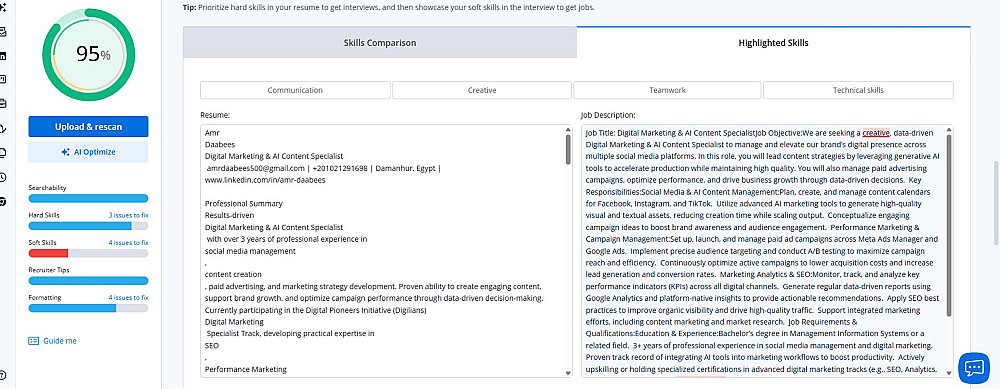This screenshot has width=1000, height=389.
Task: Toggle the Teamwork skill filter
Action: click(x=667, y=90)
